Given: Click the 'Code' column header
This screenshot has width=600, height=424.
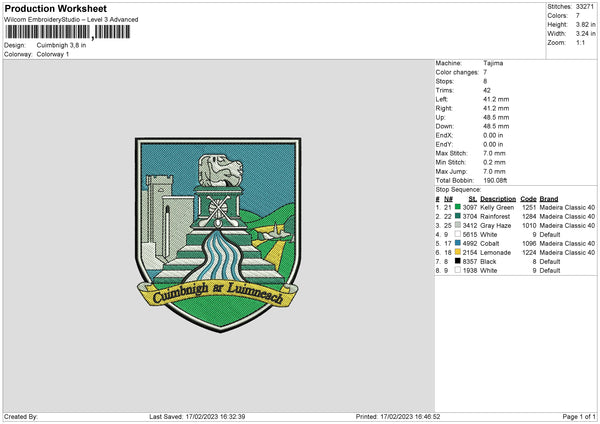Looking at the screenshot, I should pyautogui.click(x=528, y=199).
